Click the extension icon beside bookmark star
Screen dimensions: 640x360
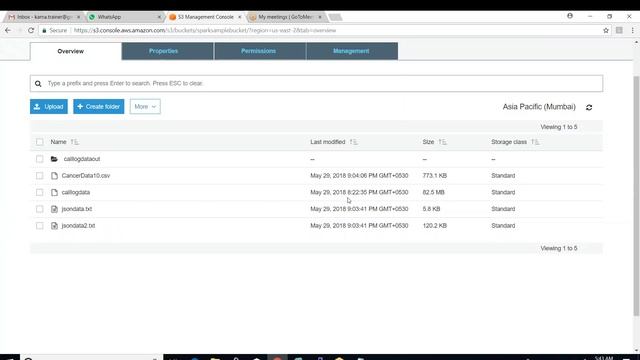[x=619, y=30]
